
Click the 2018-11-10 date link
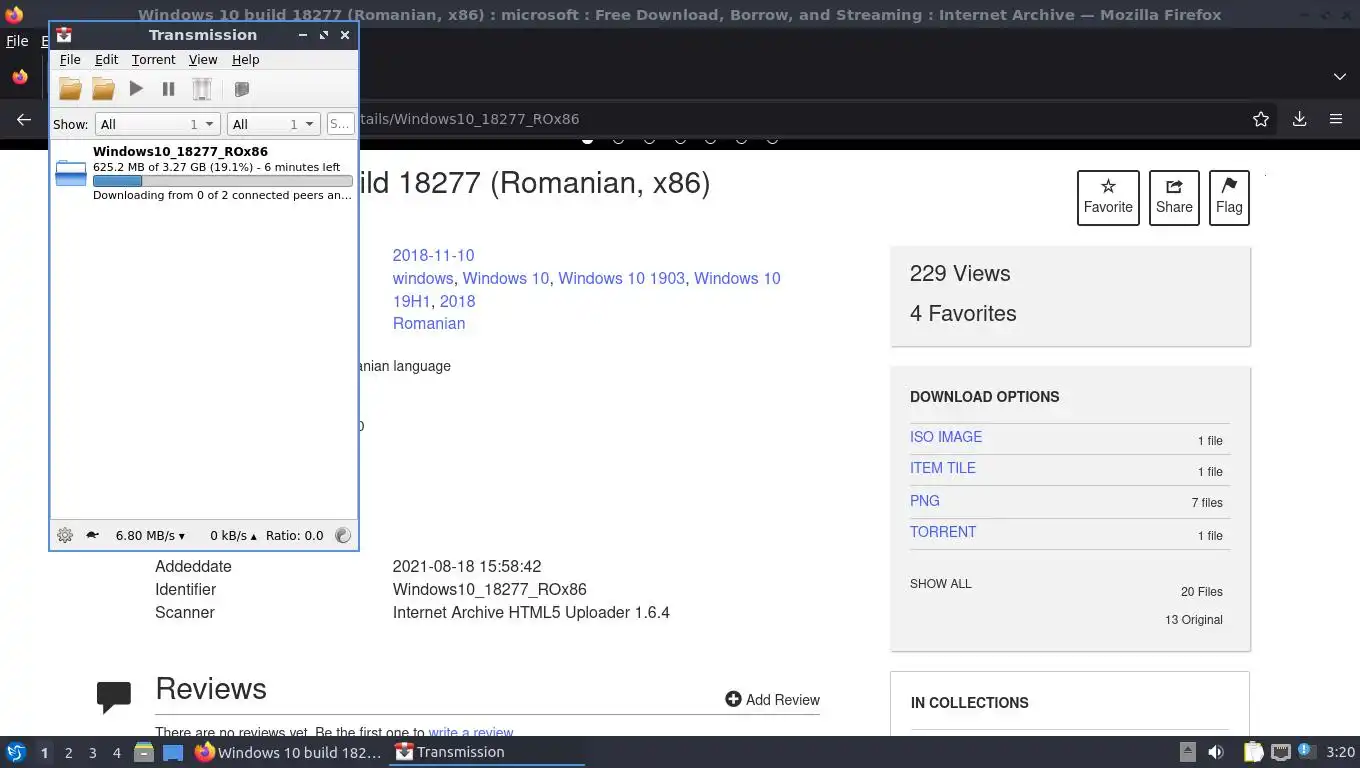coord(433,256)
